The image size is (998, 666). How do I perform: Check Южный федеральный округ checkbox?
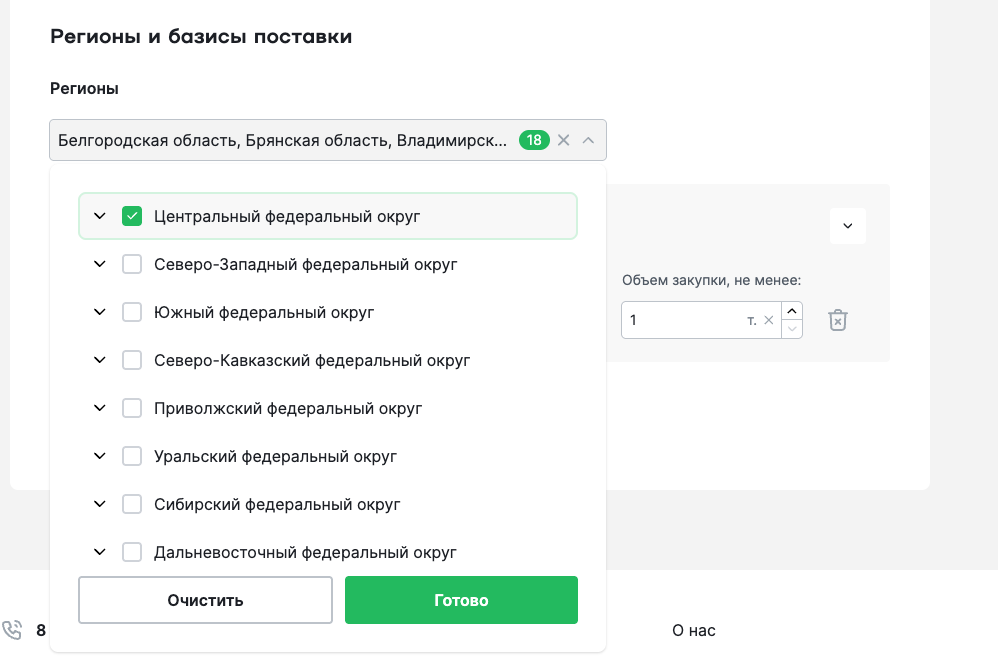pyautogui.click(x=132, y=312)
